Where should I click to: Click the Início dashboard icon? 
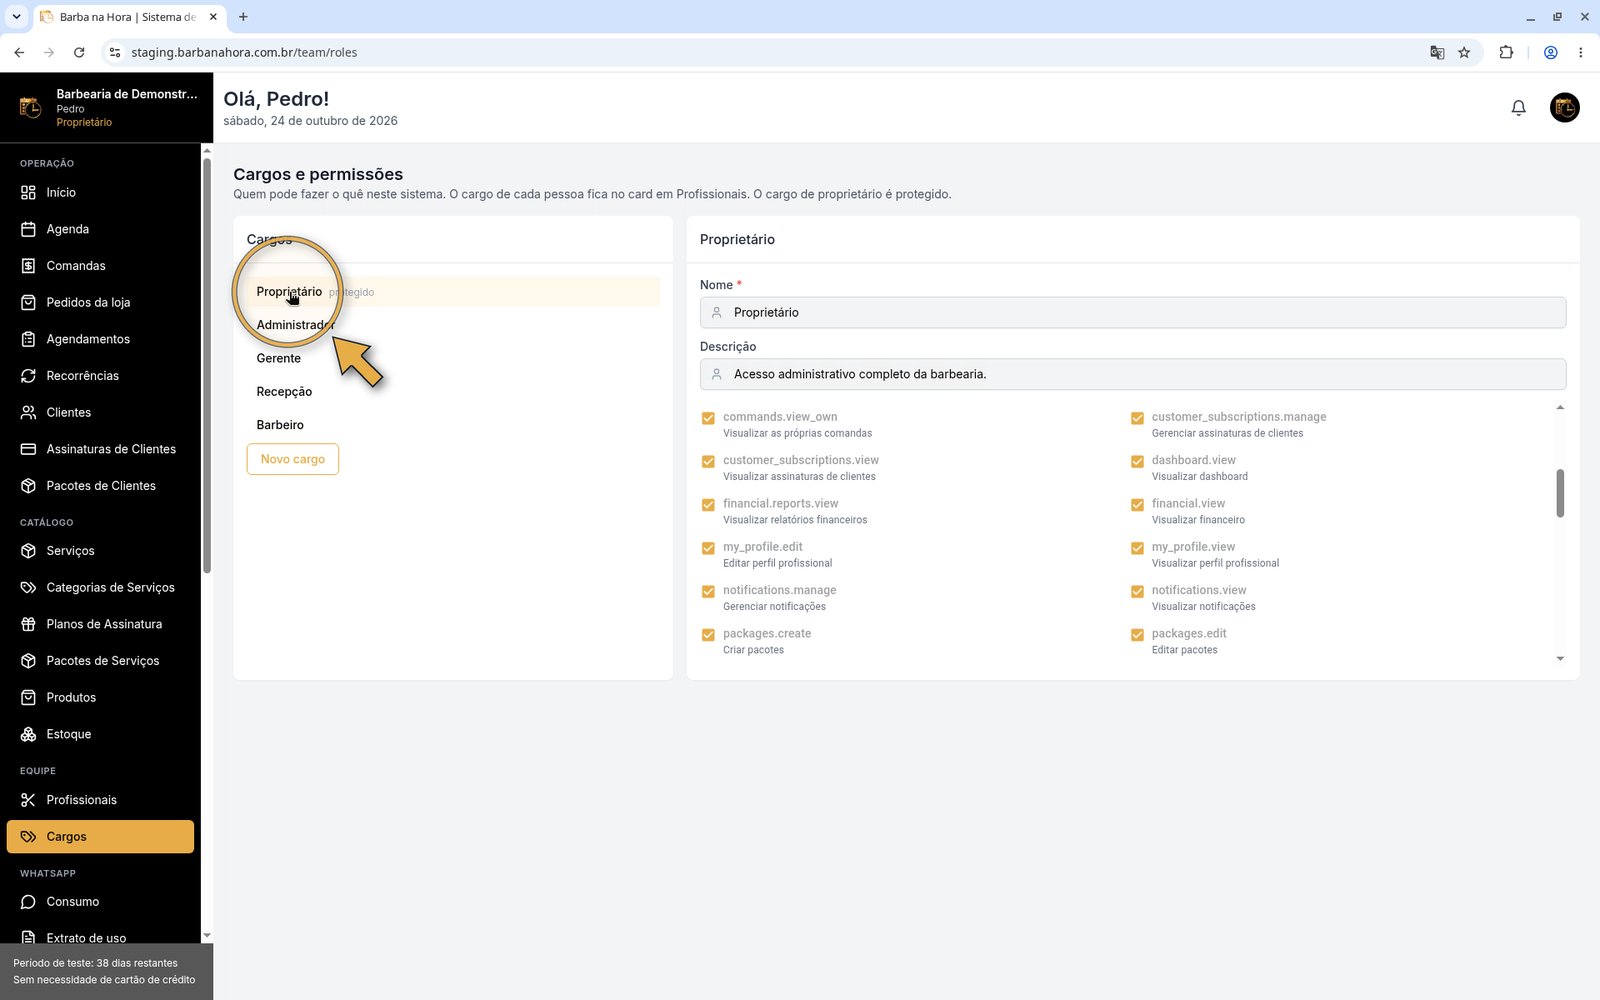[x=28, y=193]
